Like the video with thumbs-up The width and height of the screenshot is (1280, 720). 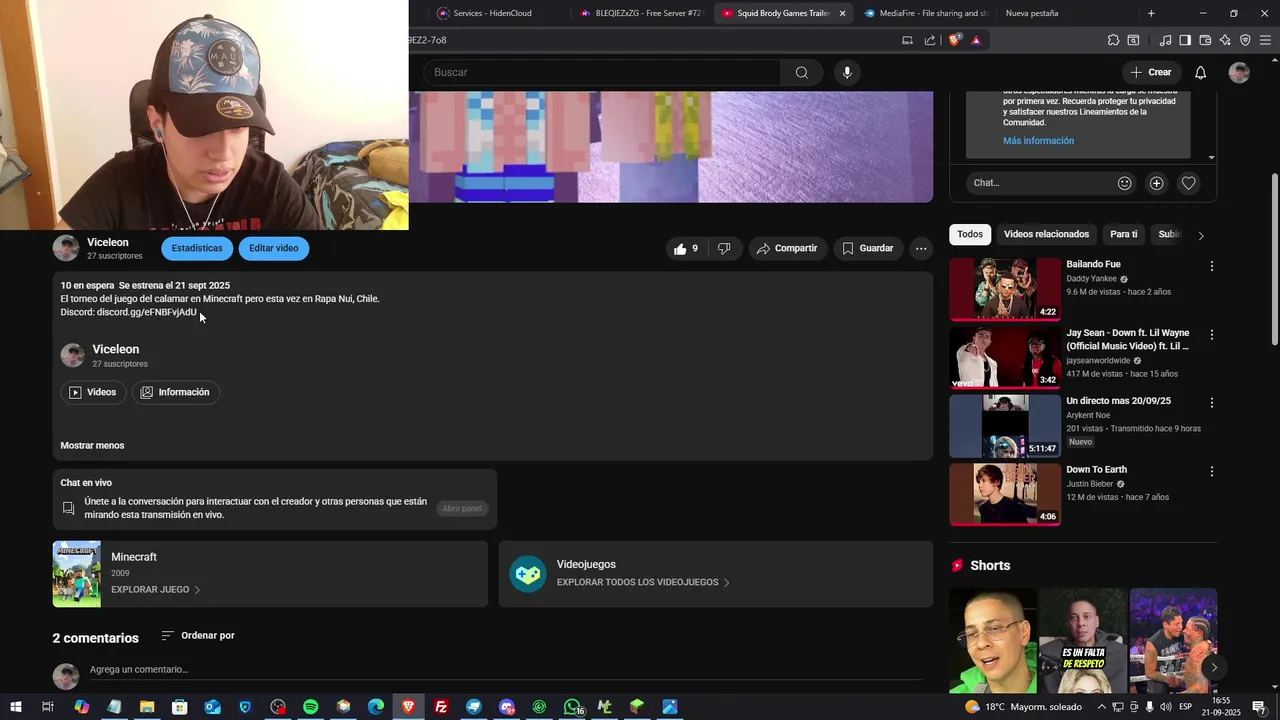(x=687, y=248)
